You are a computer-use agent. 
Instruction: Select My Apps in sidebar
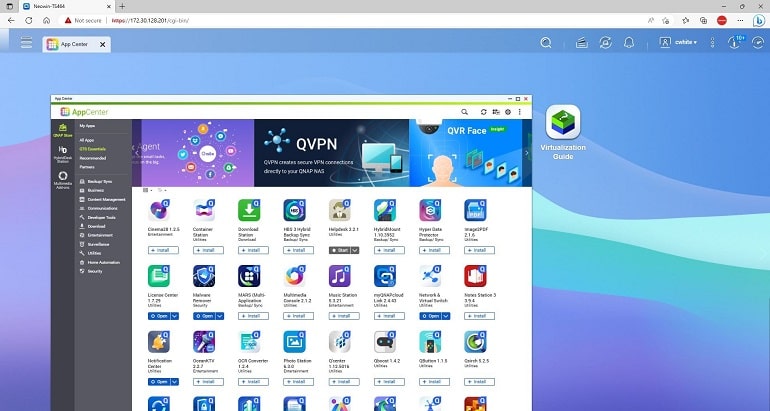click(87, 126)
